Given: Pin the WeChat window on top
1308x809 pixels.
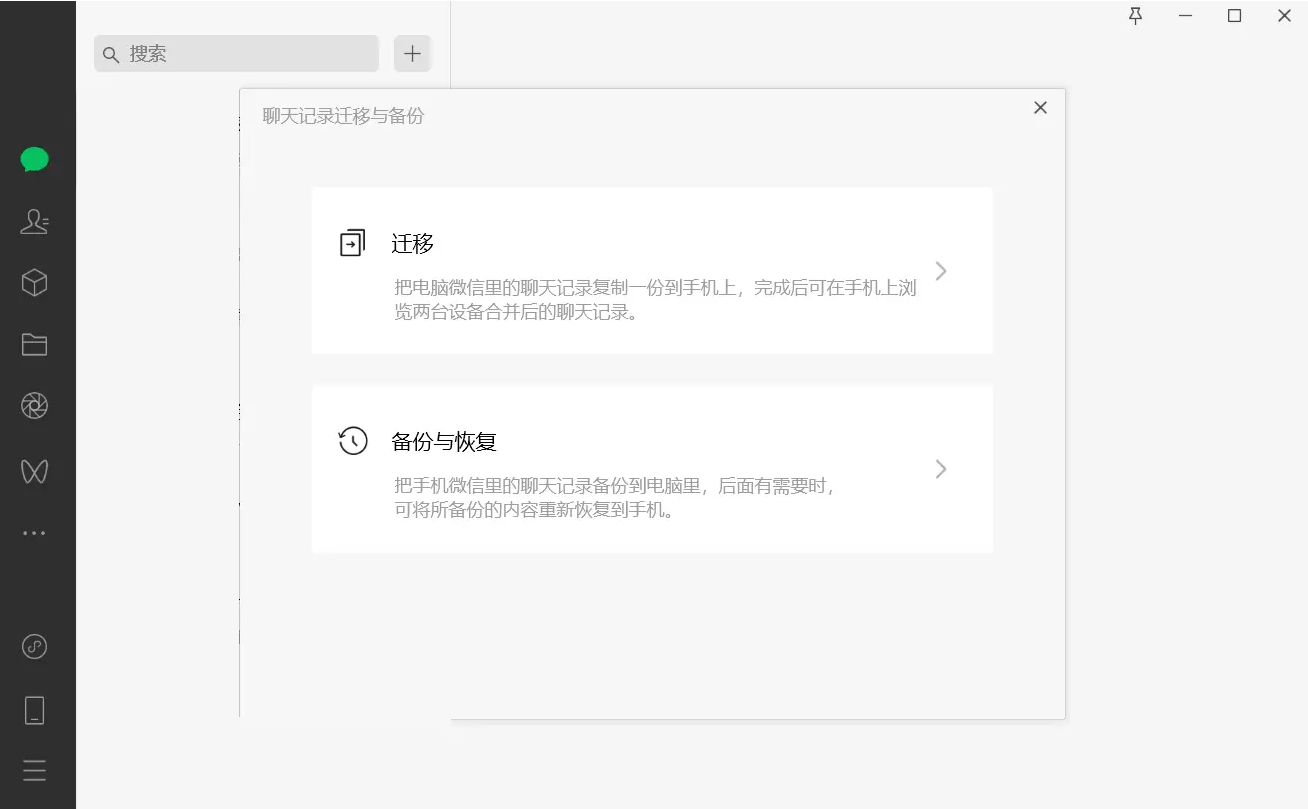Looking at the screenshot, I should (x=1135, y=16).
